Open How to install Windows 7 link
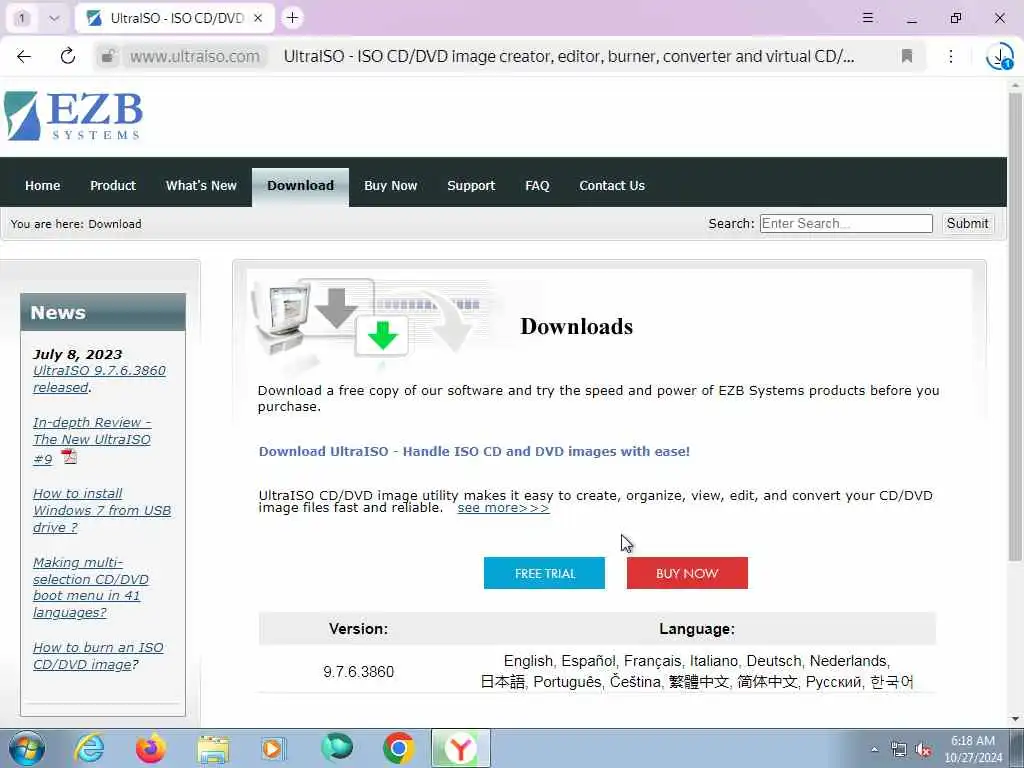Screen dimensions: 1024x768 102,510
